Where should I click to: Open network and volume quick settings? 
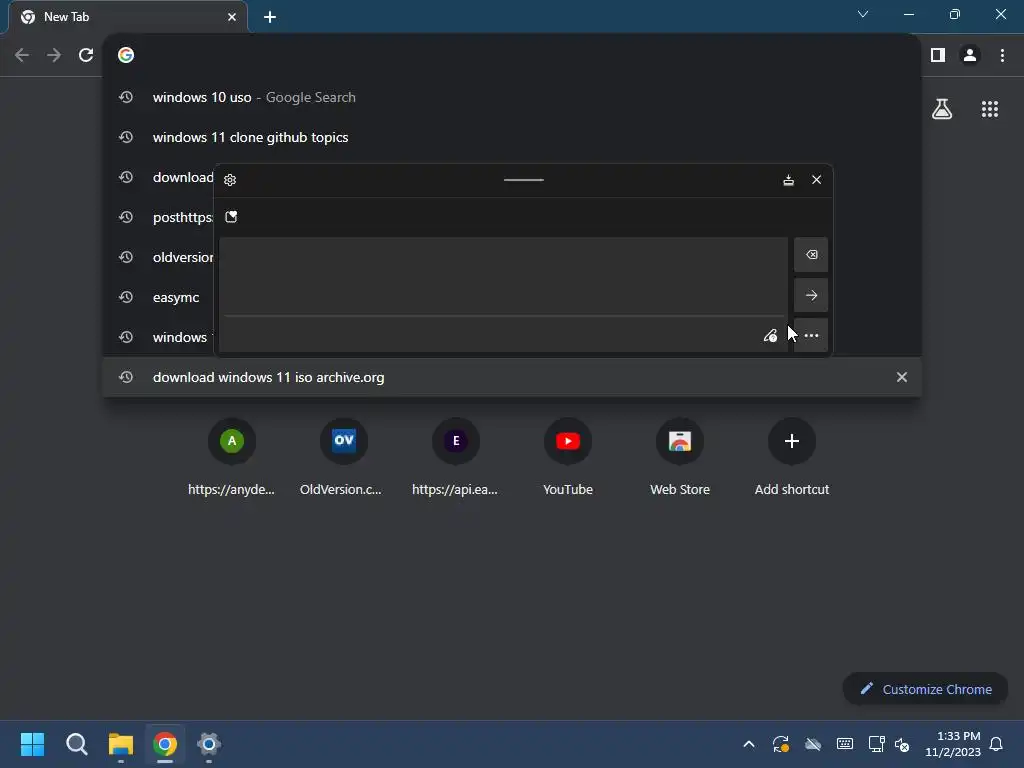(x=889, y=744)
